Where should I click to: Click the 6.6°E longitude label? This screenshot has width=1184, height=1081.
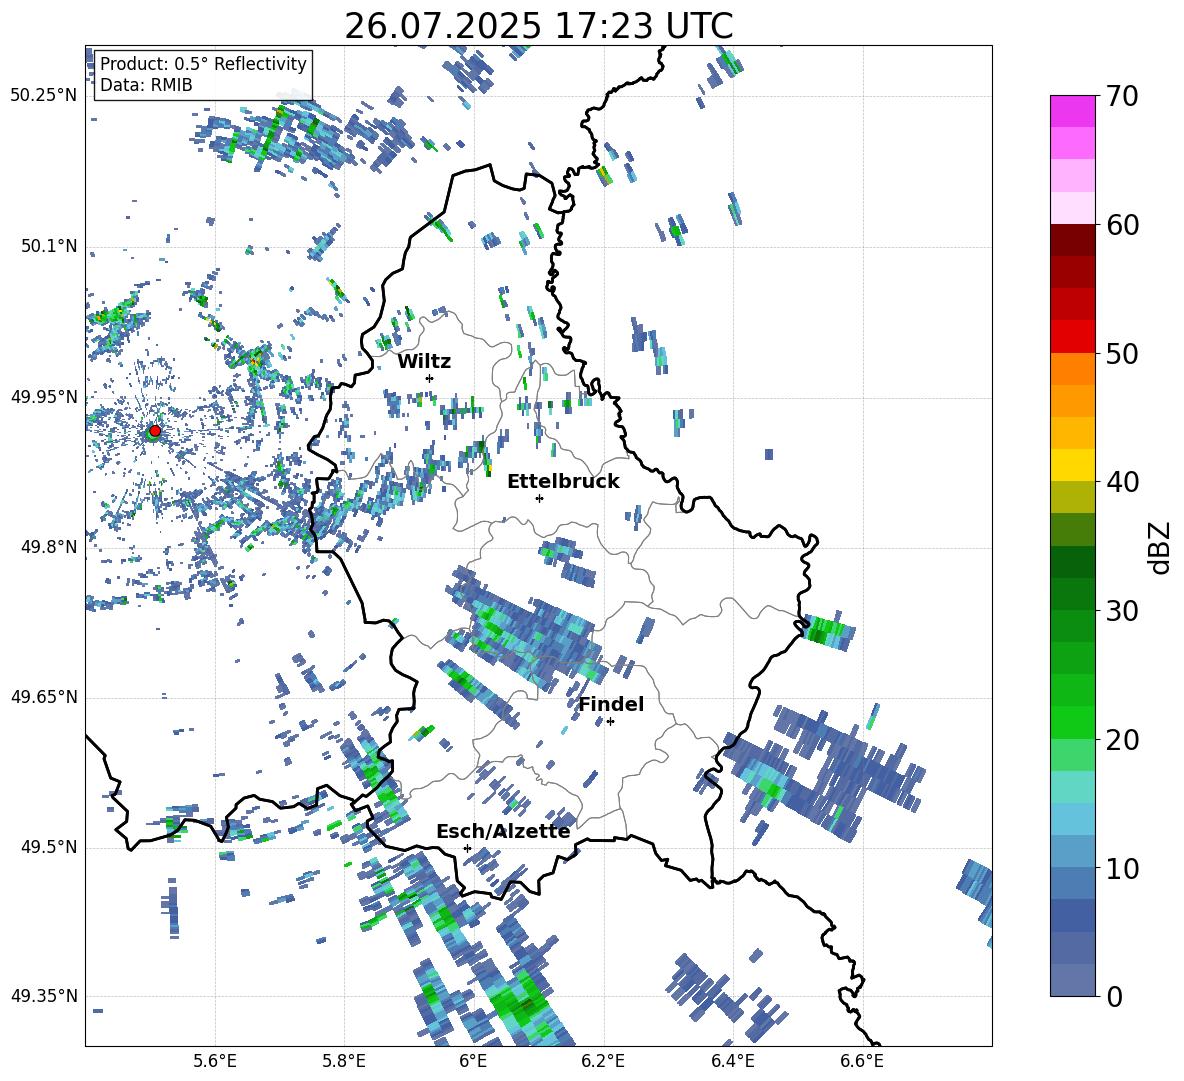862,1061
